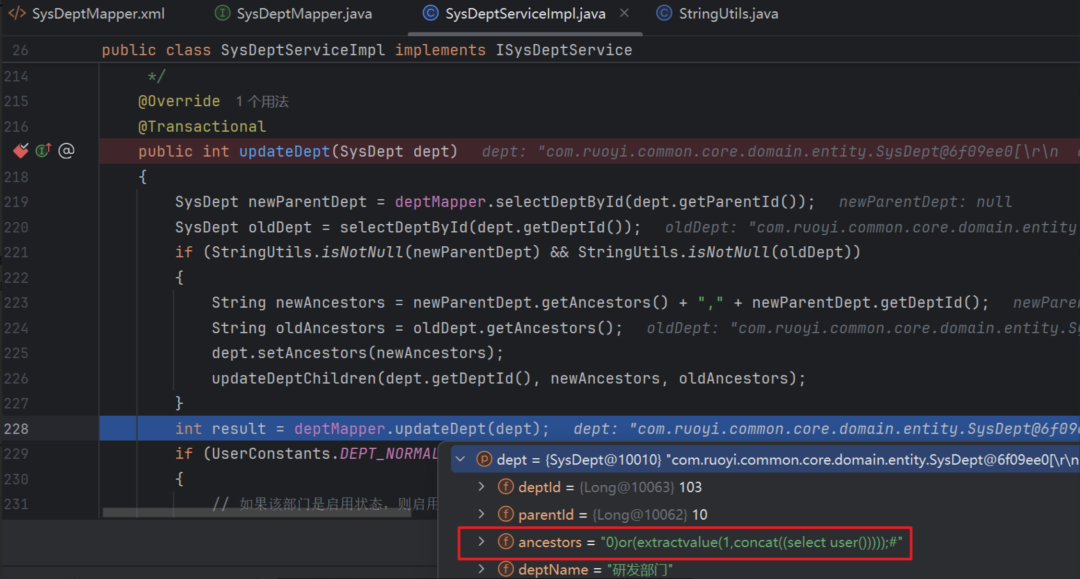Image resolution: width=1080 pixels, height=579 pixels.
Task: Click the field icon beside deptId
Action: pos(506,487)
